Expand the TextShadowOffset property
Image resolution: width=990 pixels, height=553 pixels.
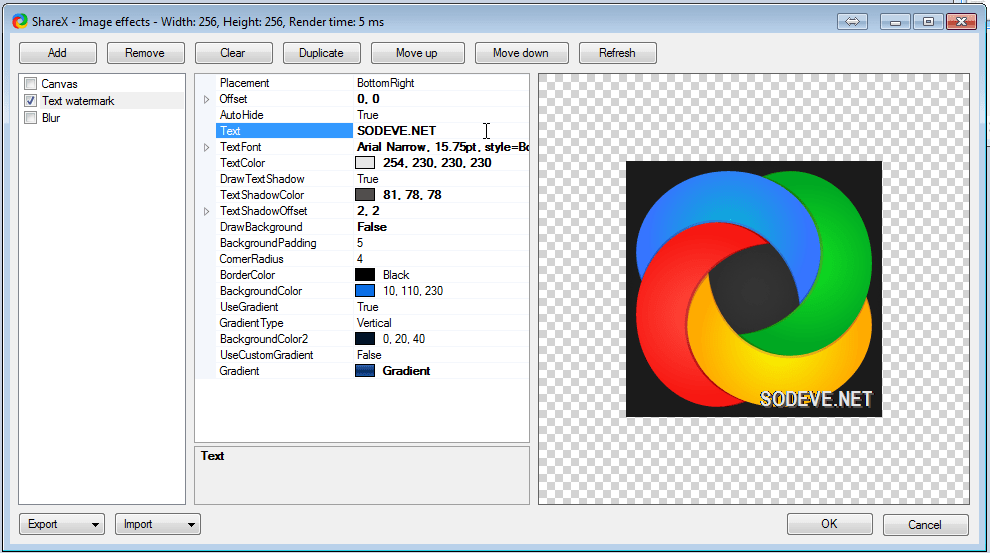(x=206, y=211)
